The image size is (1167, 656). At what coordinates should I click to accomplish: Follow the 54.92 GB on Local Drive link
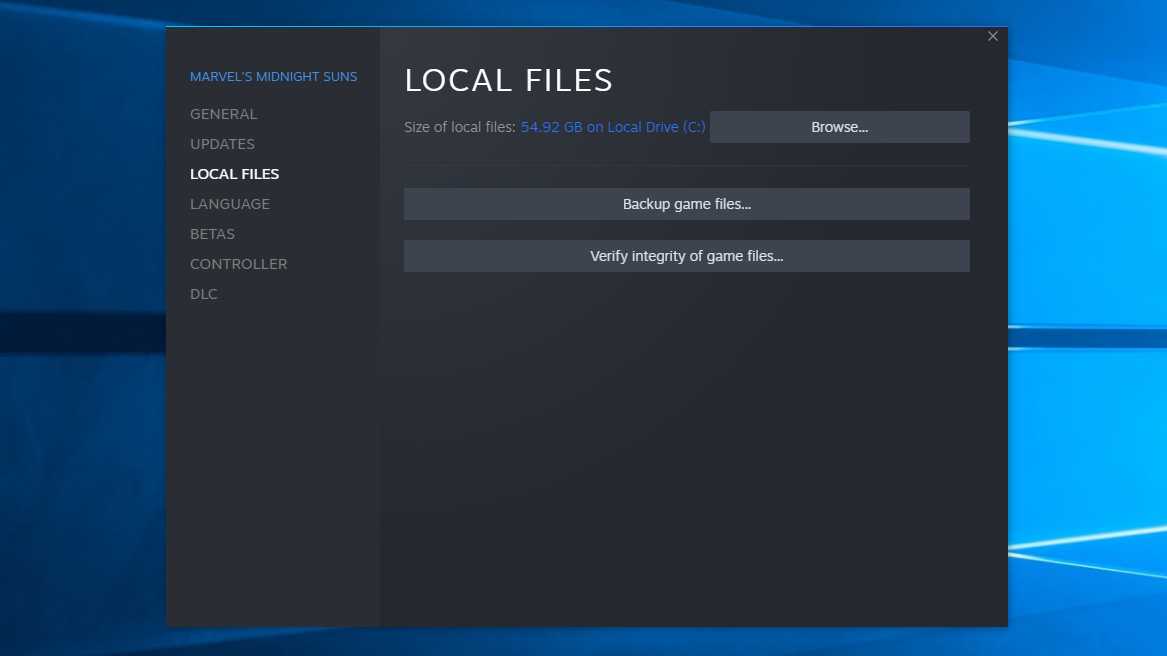pos(612,126)
